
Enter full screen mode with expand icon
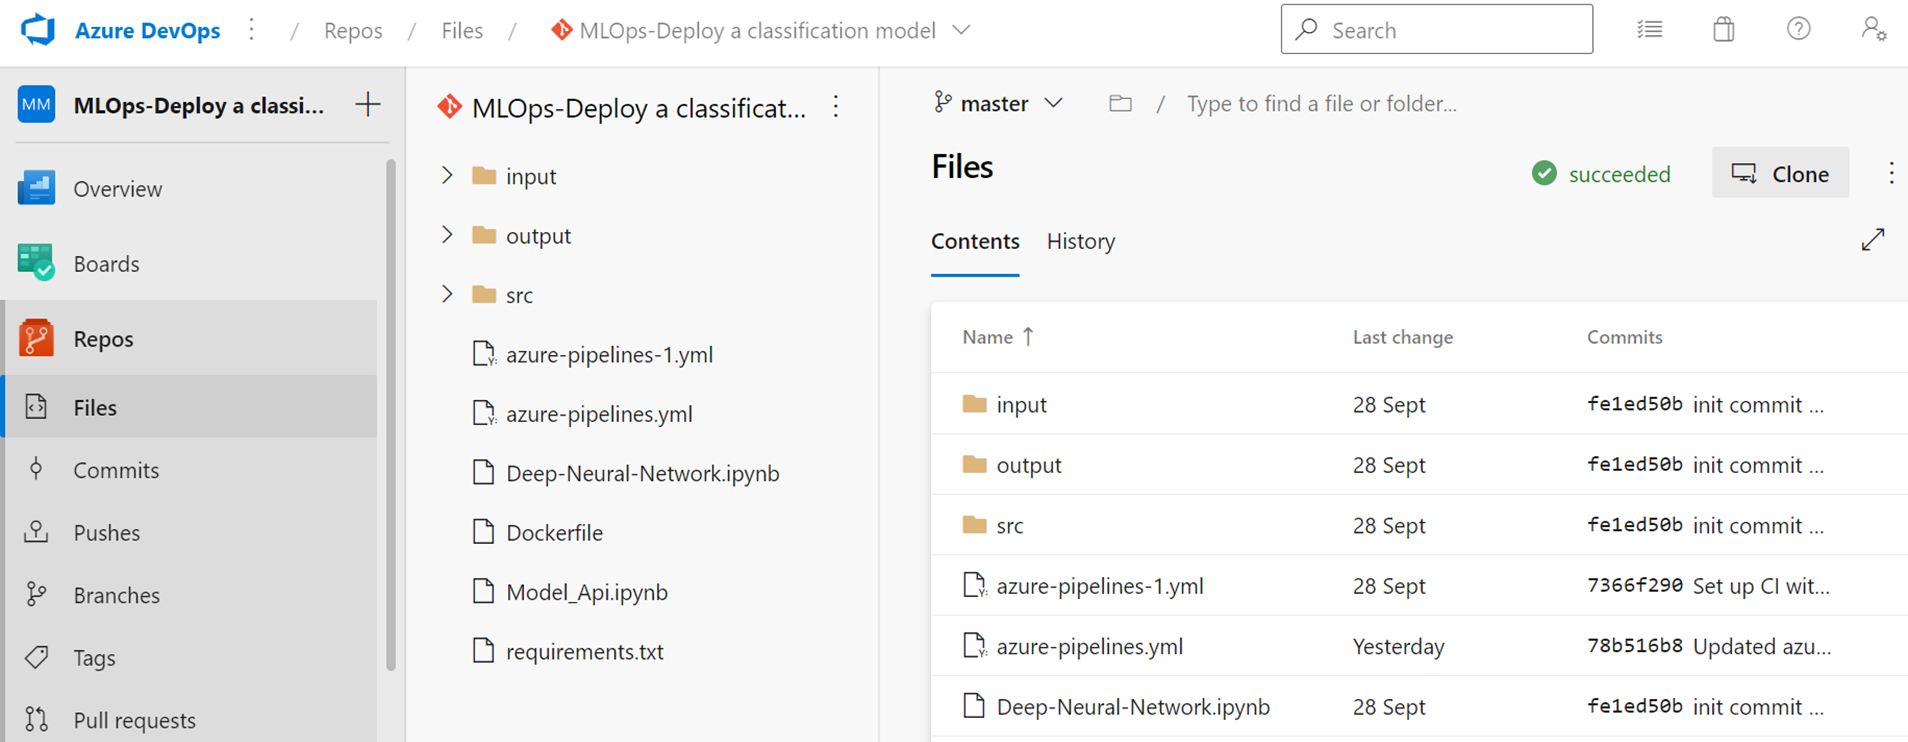(x=1872, y=240)
